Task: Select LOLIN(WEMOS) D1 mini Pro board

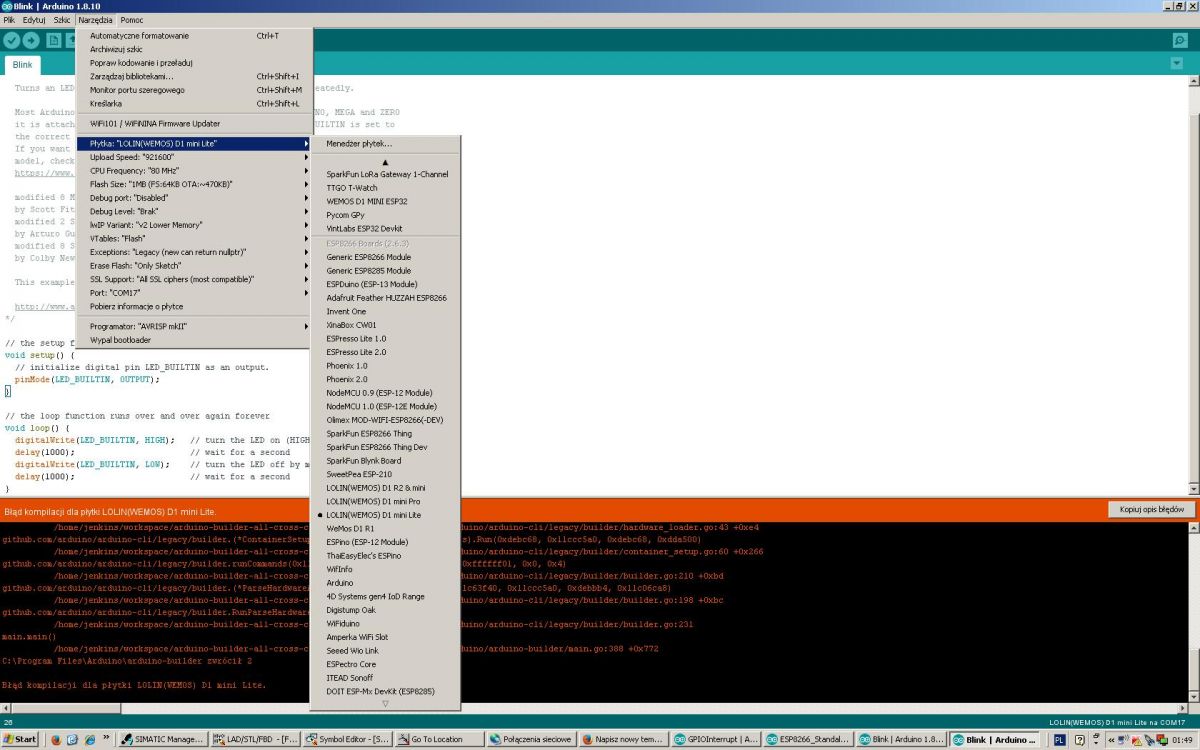Action: tap(386, 501)
